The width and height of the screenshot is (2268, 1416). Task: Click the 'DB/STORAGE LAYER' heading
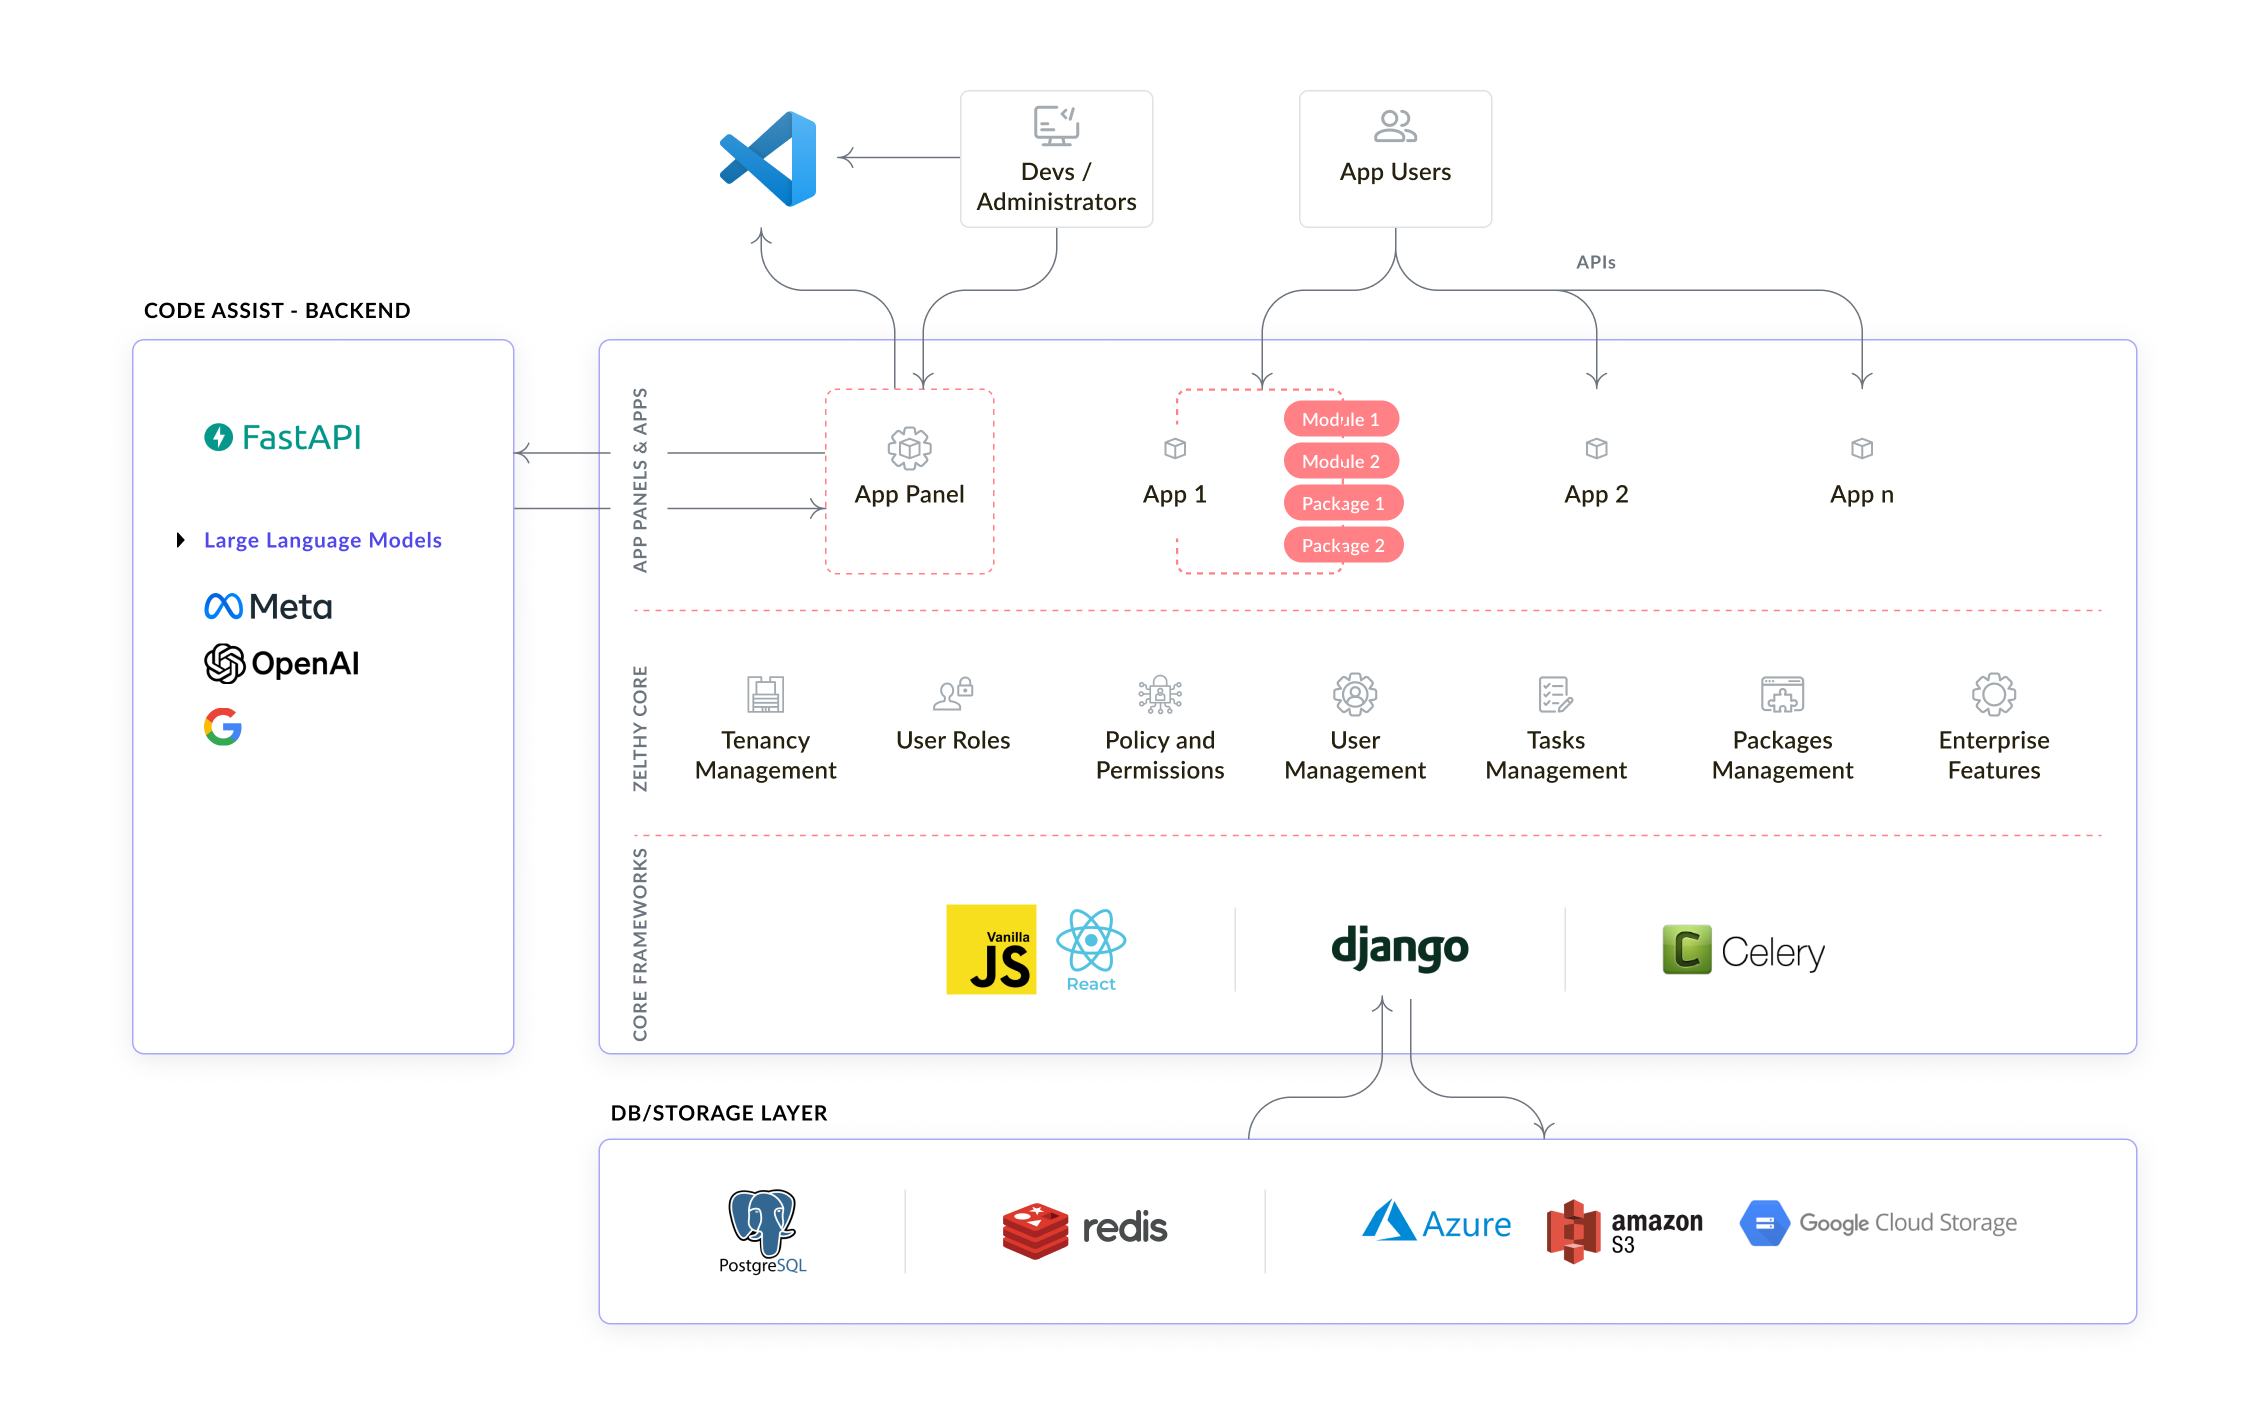(719, 1113)
